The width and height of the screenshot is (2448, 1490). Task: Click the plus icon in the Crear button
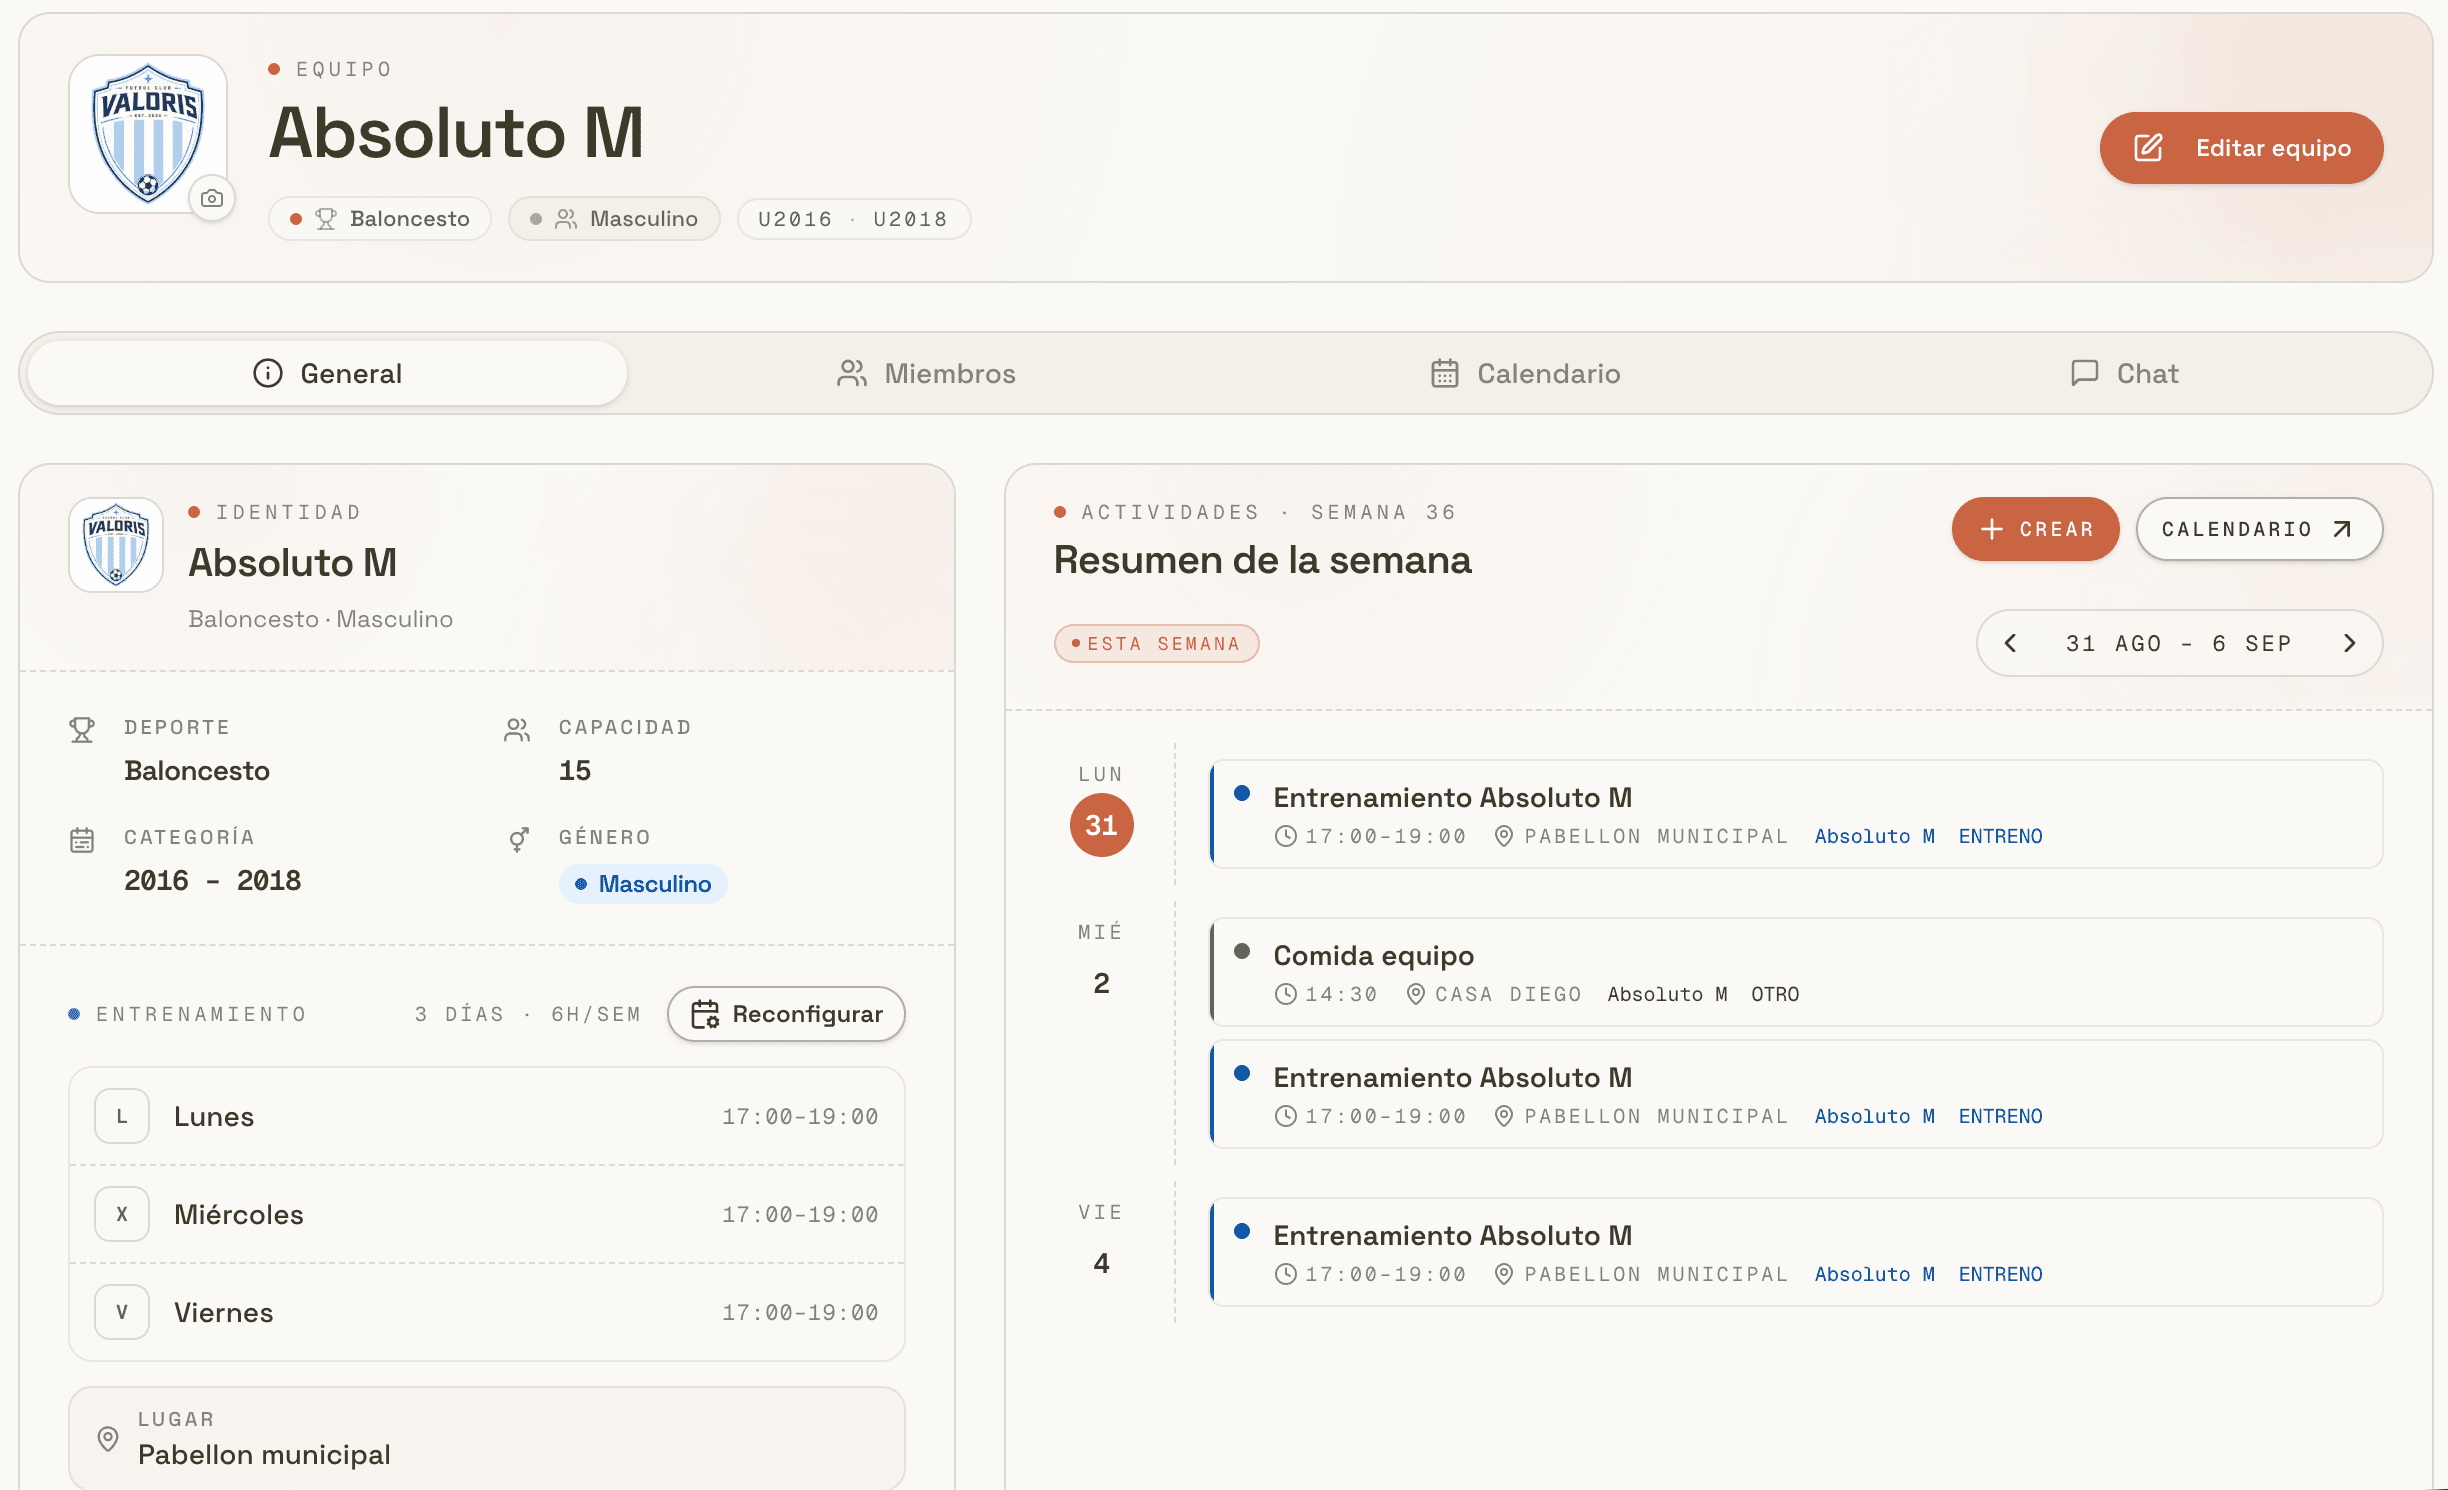point(1991,529)
